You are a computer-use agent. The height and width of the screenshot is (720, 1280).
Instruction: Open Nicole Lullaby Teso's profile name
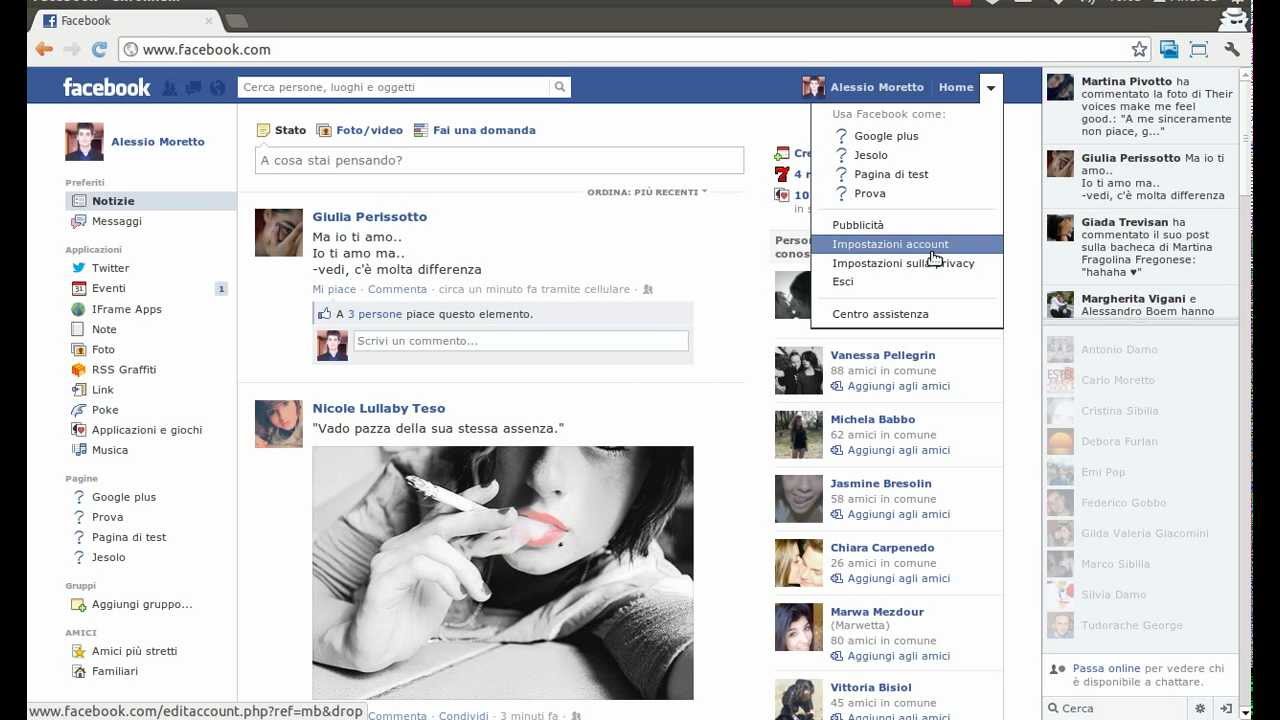pyautogui.click(x=378, y=408)
